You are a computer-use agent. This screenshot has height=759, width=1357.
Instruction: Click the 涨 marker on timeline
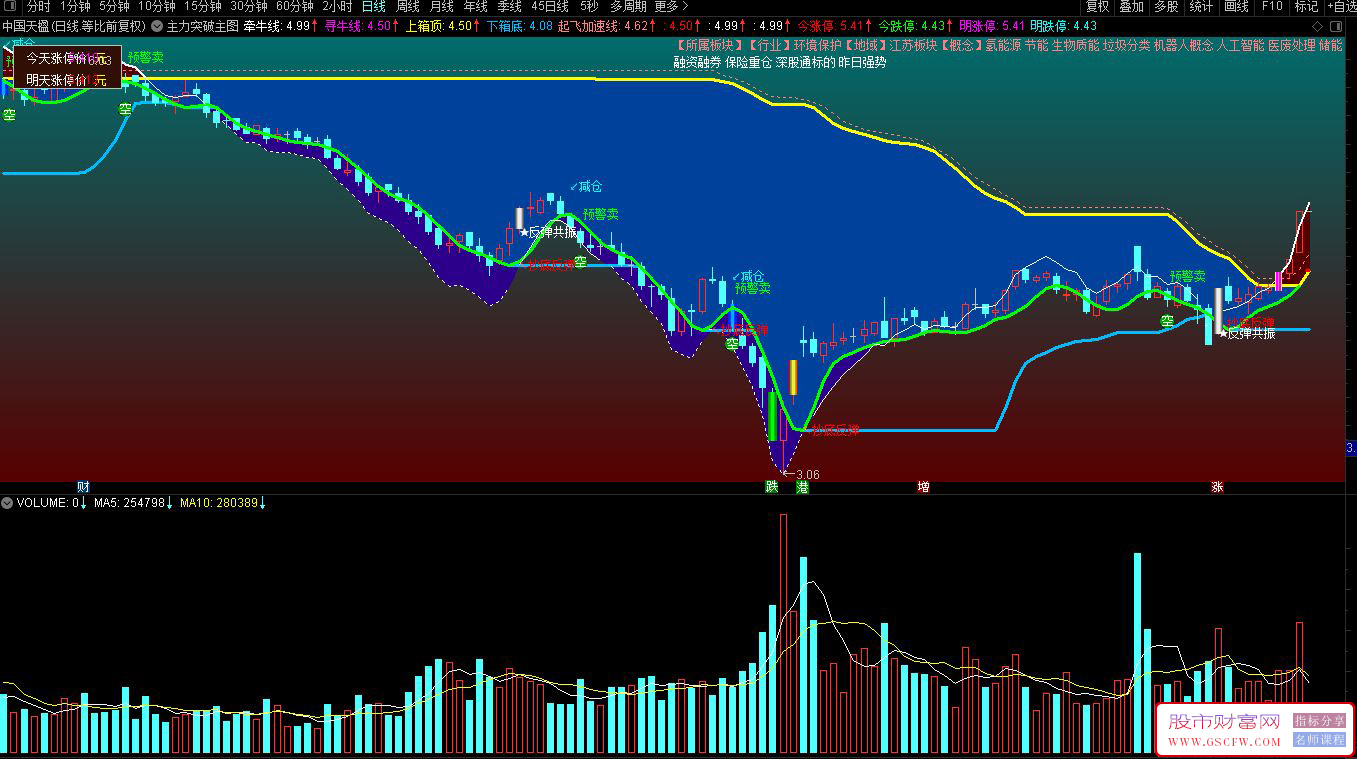tap(1217, 487)
